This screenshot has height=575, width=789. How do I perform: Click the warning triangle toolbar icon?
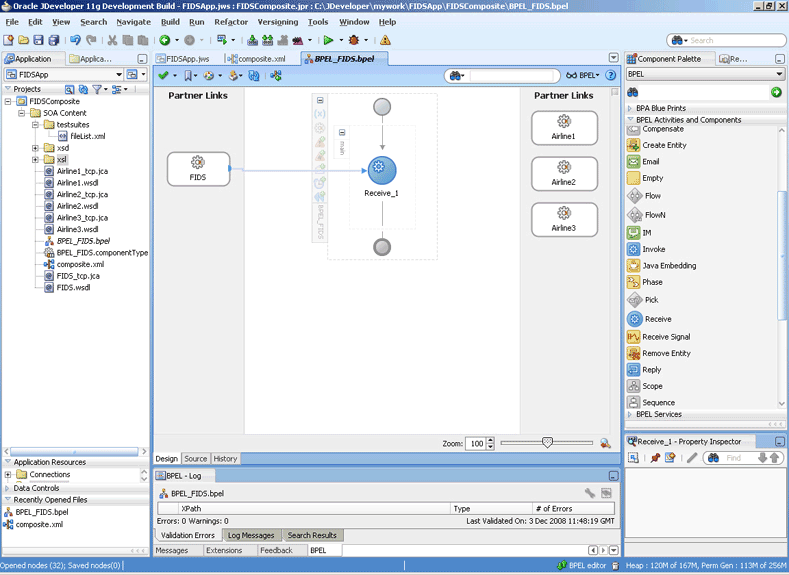[x=385, y=40]
